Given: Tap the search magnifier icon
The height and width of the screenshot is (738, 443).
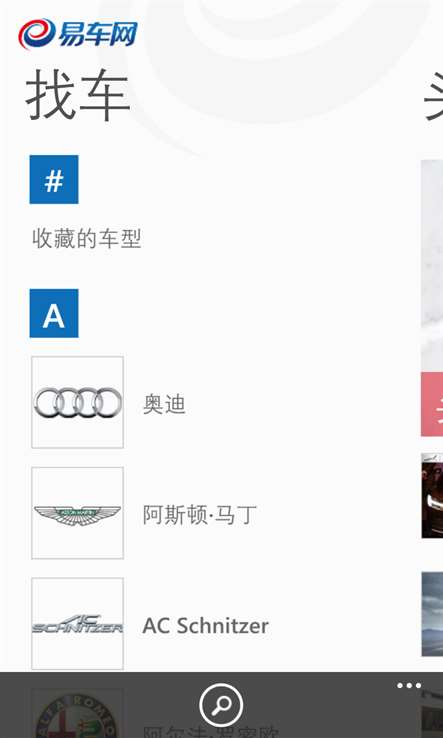Looking at the screenshot, I should pyautogui.click(x=221, y=705).
